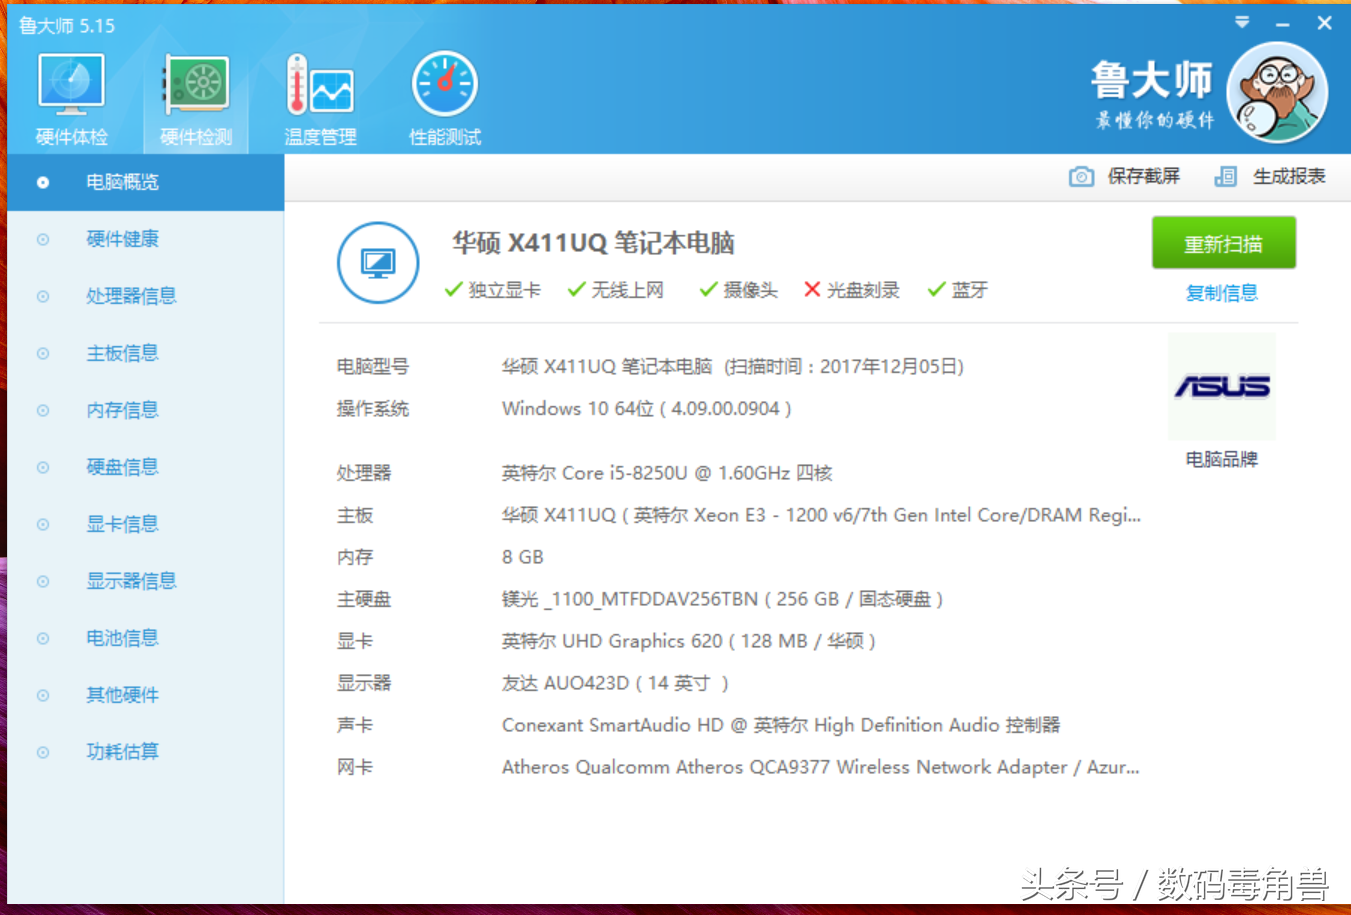The height and width of the screenshot is (915, 1351).
Task: Open the 性能测试 performance test icon
Action: tap(445, 100)
